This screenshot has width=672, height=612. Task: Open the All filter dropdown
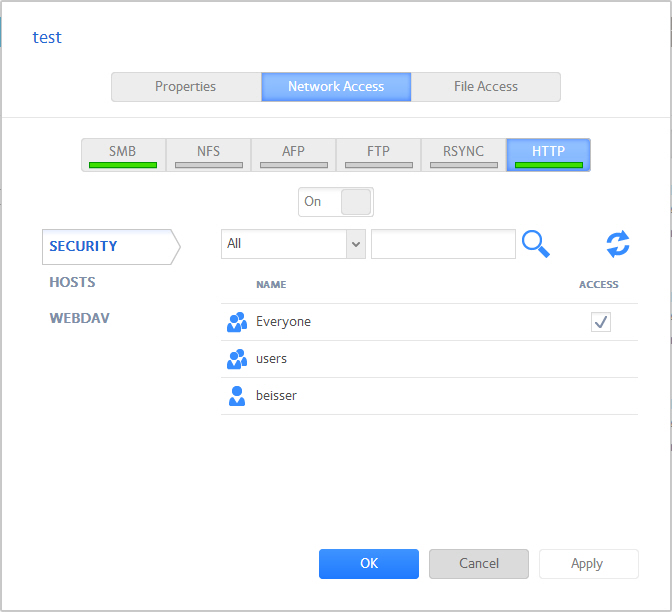(x=293, y=244)
